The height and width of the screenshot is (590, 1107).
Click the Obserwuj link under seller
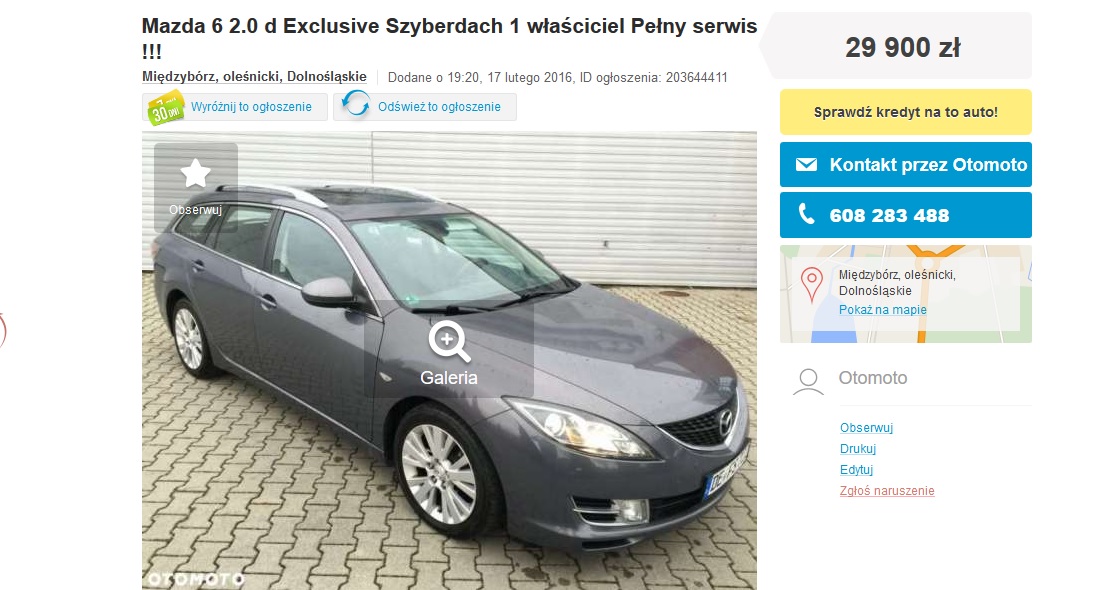(866, 428)
